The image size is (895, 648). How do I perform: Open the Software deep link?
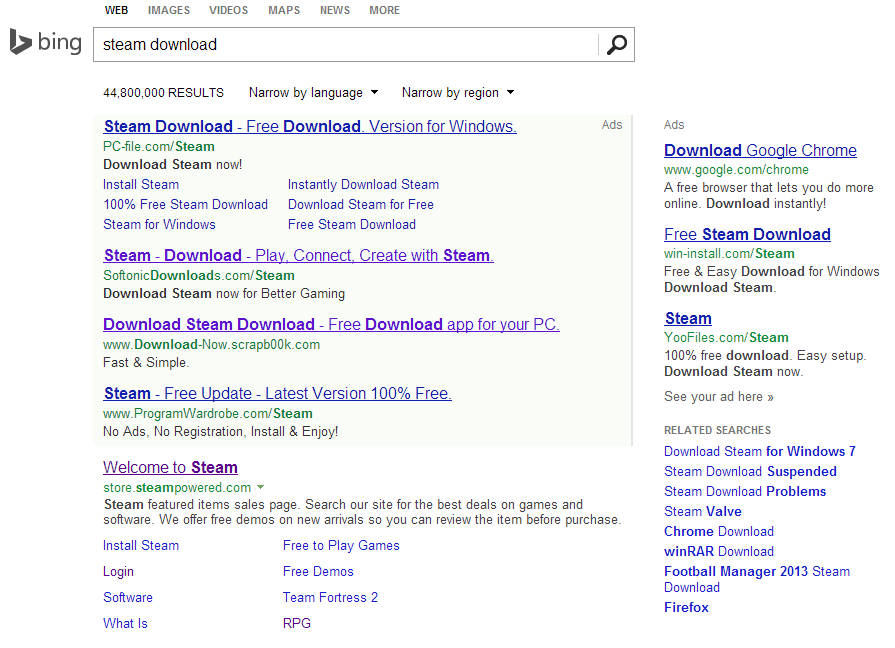(x=128, y=598)
